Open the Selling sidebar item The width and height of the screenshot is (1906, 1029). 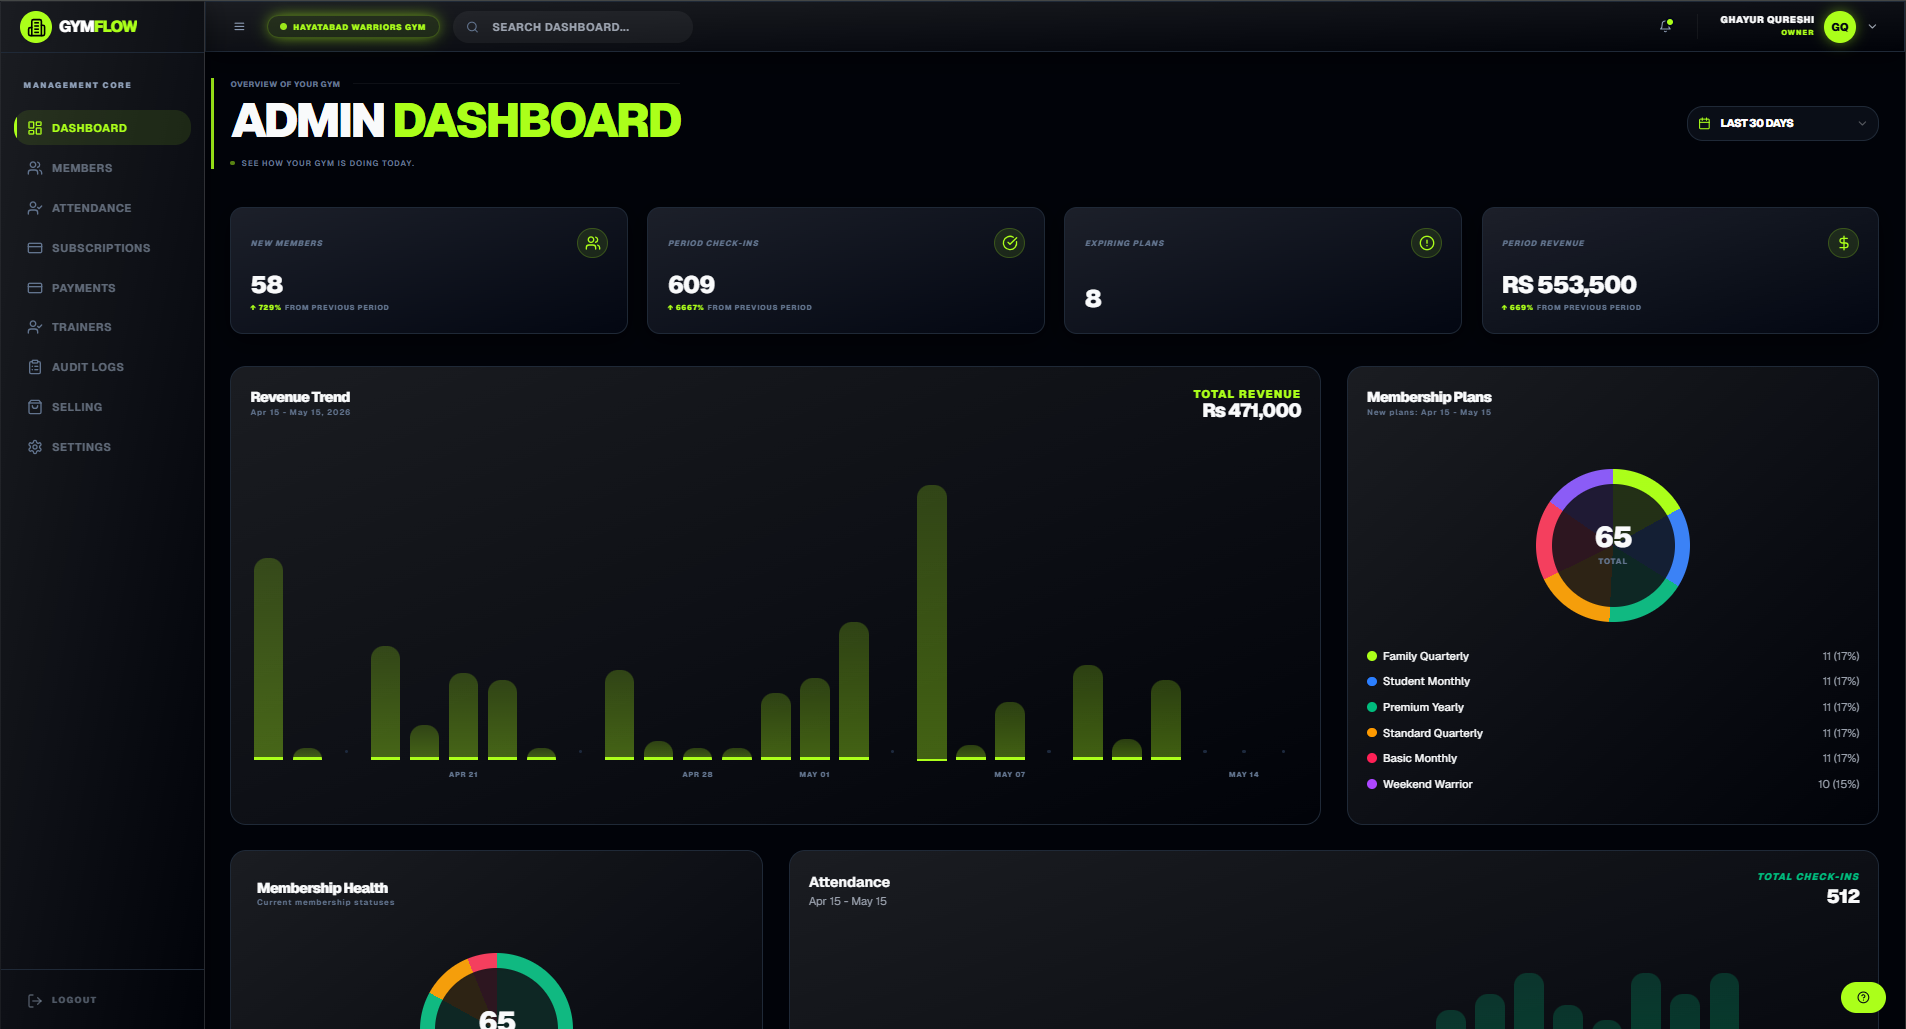102,407
